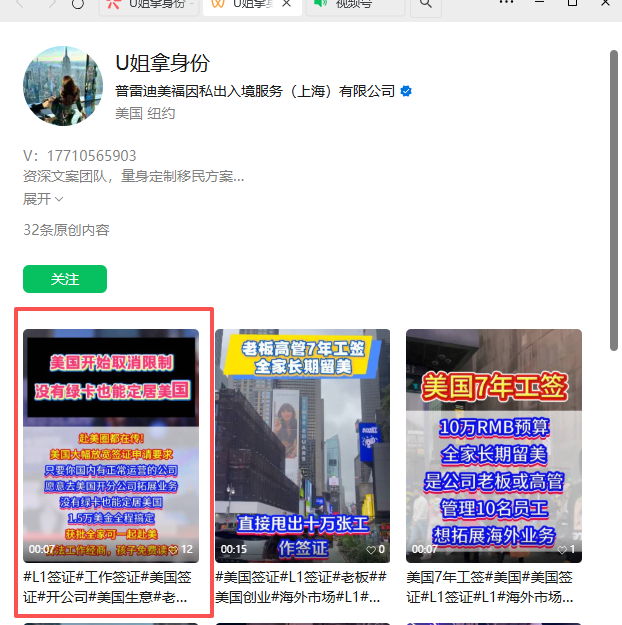Open the video 美国7年工签
The image size is (622, 625).
tap(494, 446)
